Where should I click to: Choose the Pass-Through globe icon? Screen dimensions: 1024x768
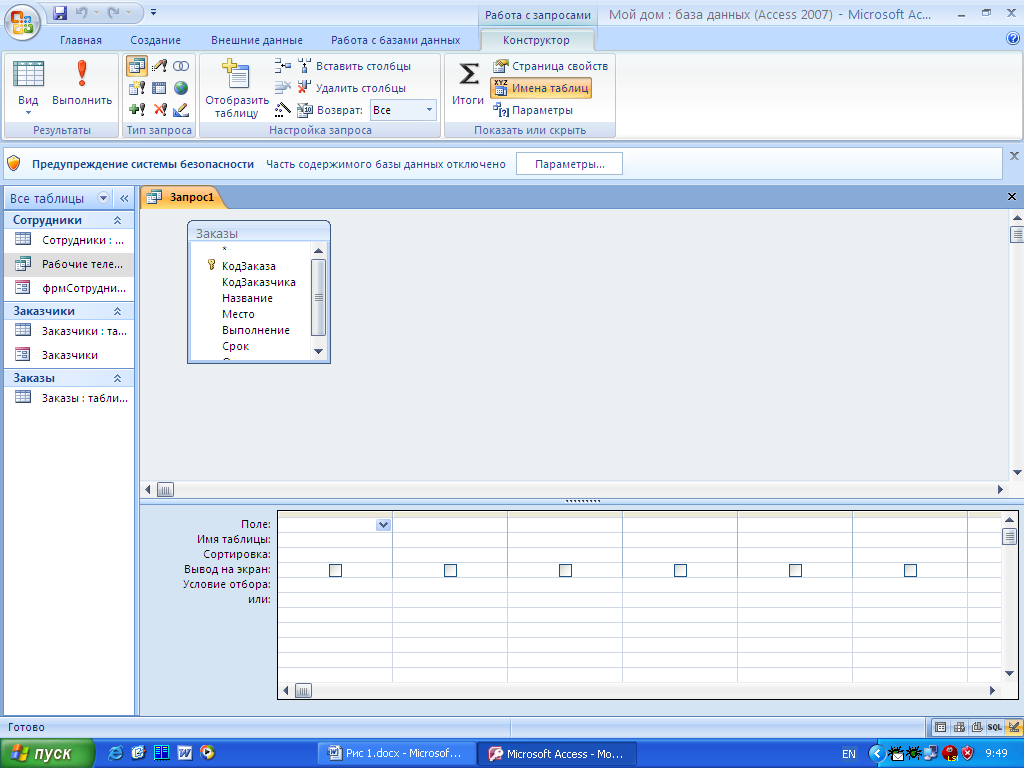tap(181, 88)
